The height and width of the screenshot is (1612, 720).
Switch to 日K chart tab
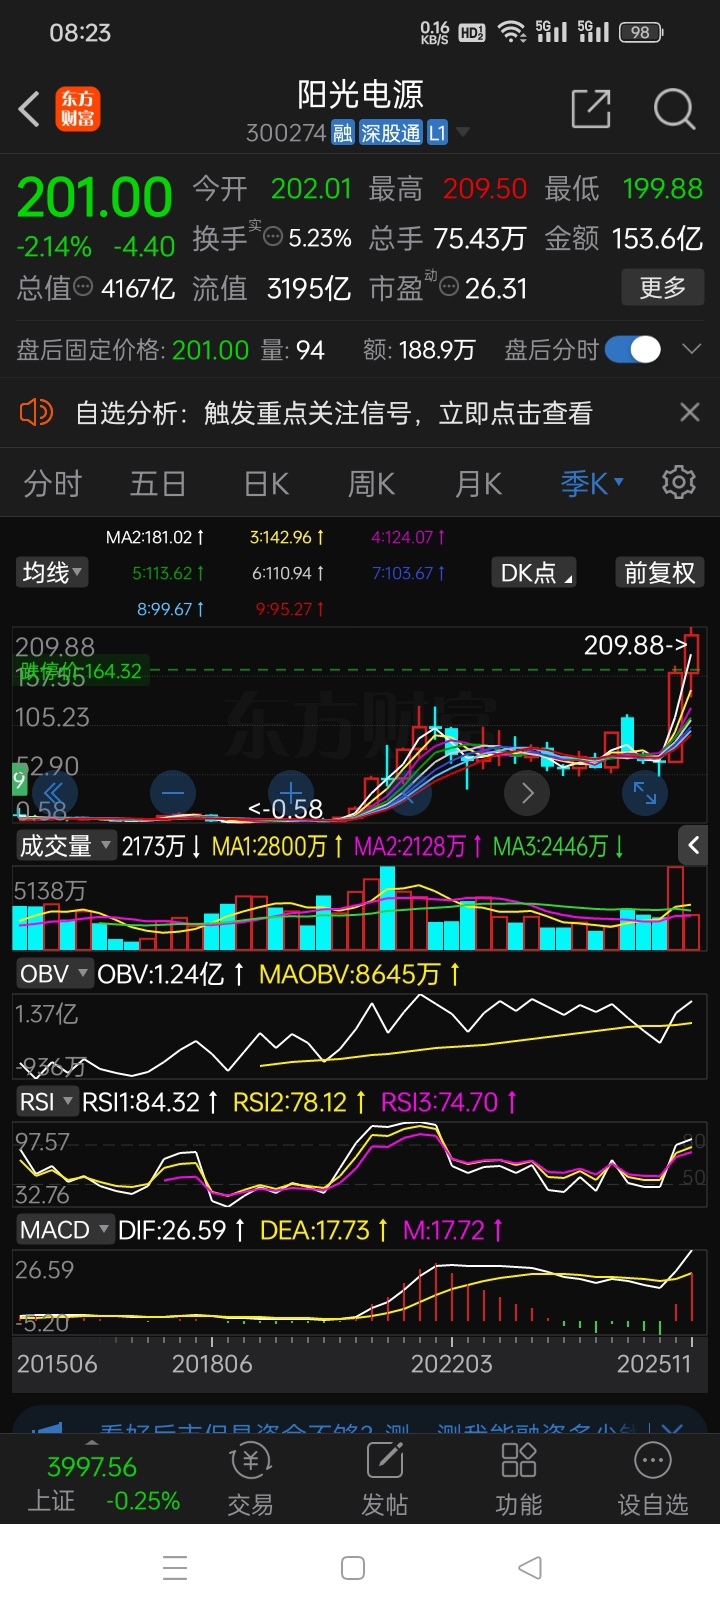(266, 484)
